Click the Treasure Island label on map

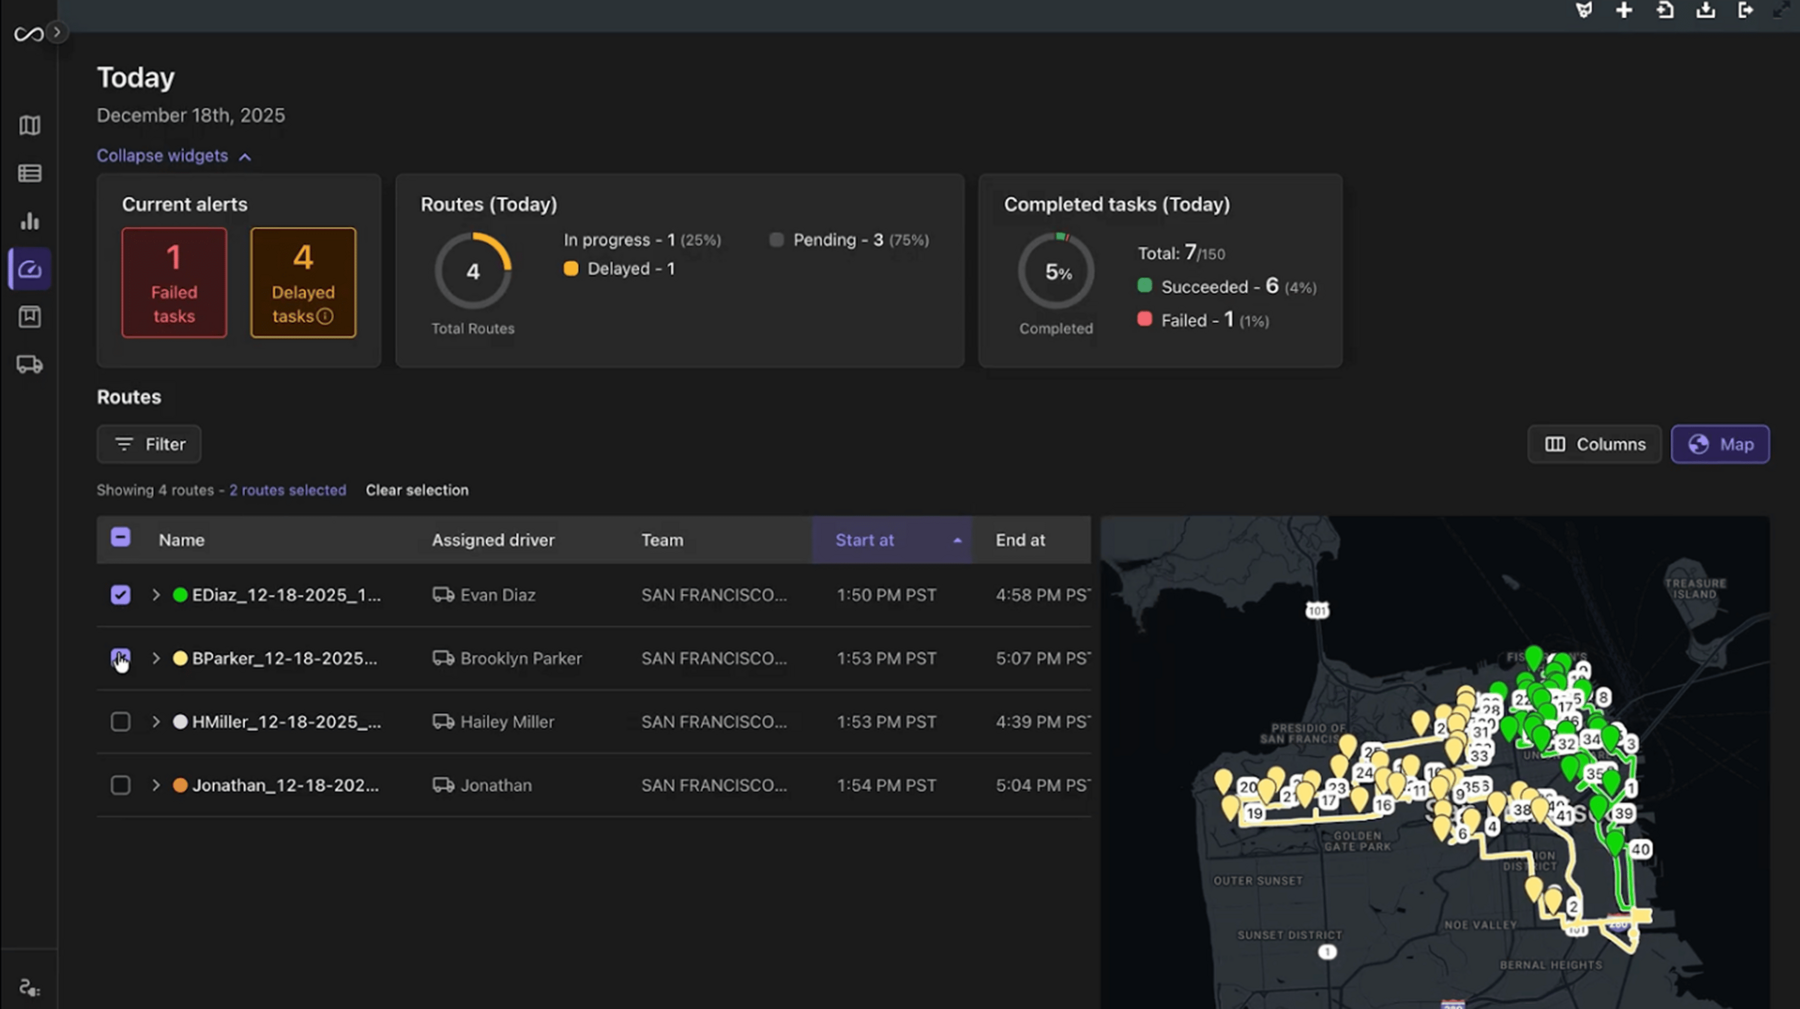(x=1695, y=589)
